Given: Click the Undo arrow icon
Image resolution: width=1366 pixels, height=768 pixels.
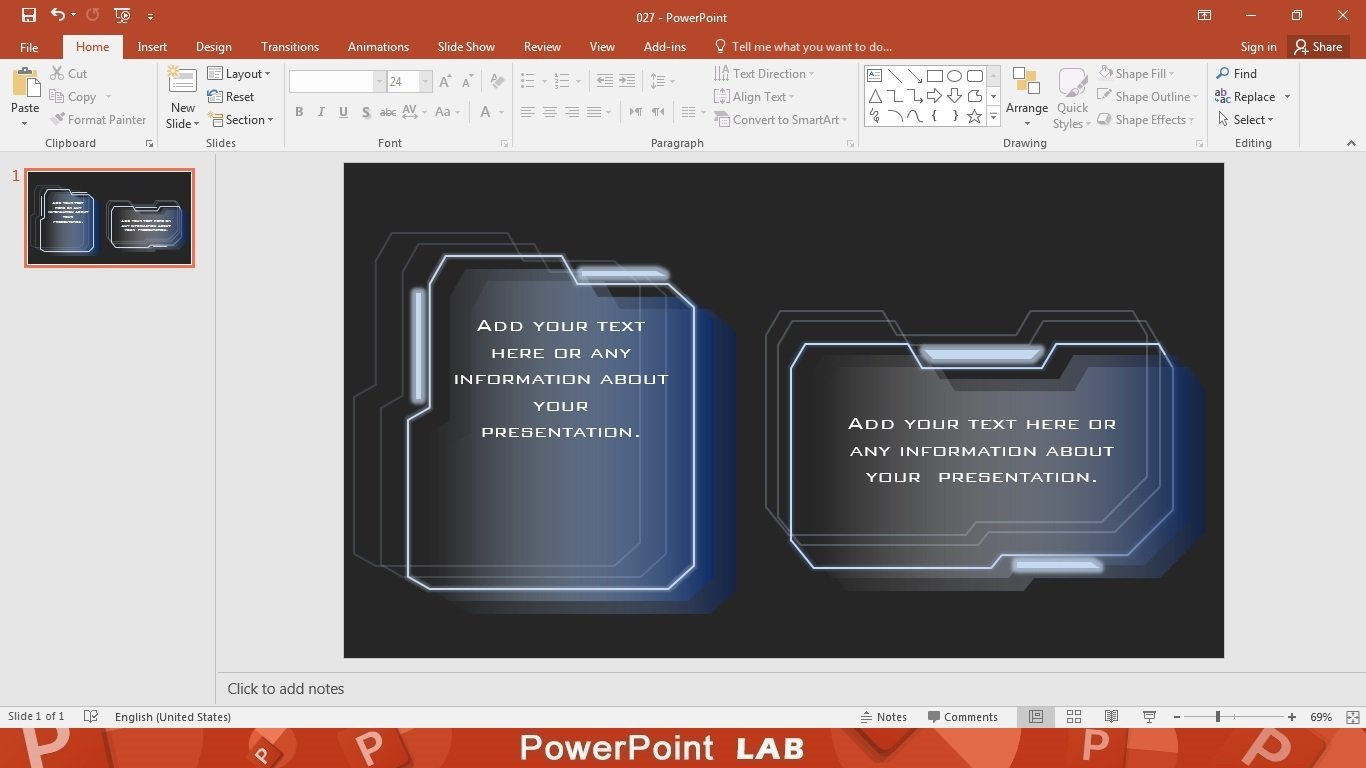Looking at the screenshot, I should click(x=58, y=15).
